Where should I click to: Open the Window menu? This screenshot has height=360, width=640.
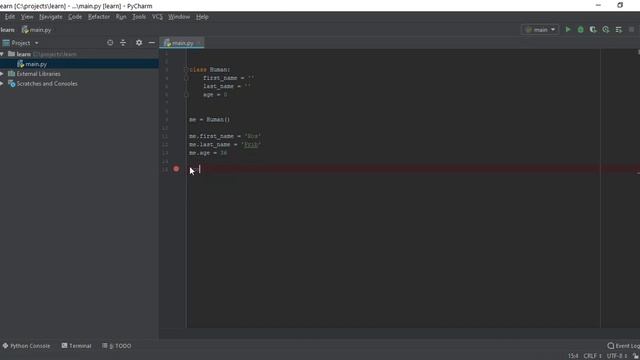pos(179,17)
